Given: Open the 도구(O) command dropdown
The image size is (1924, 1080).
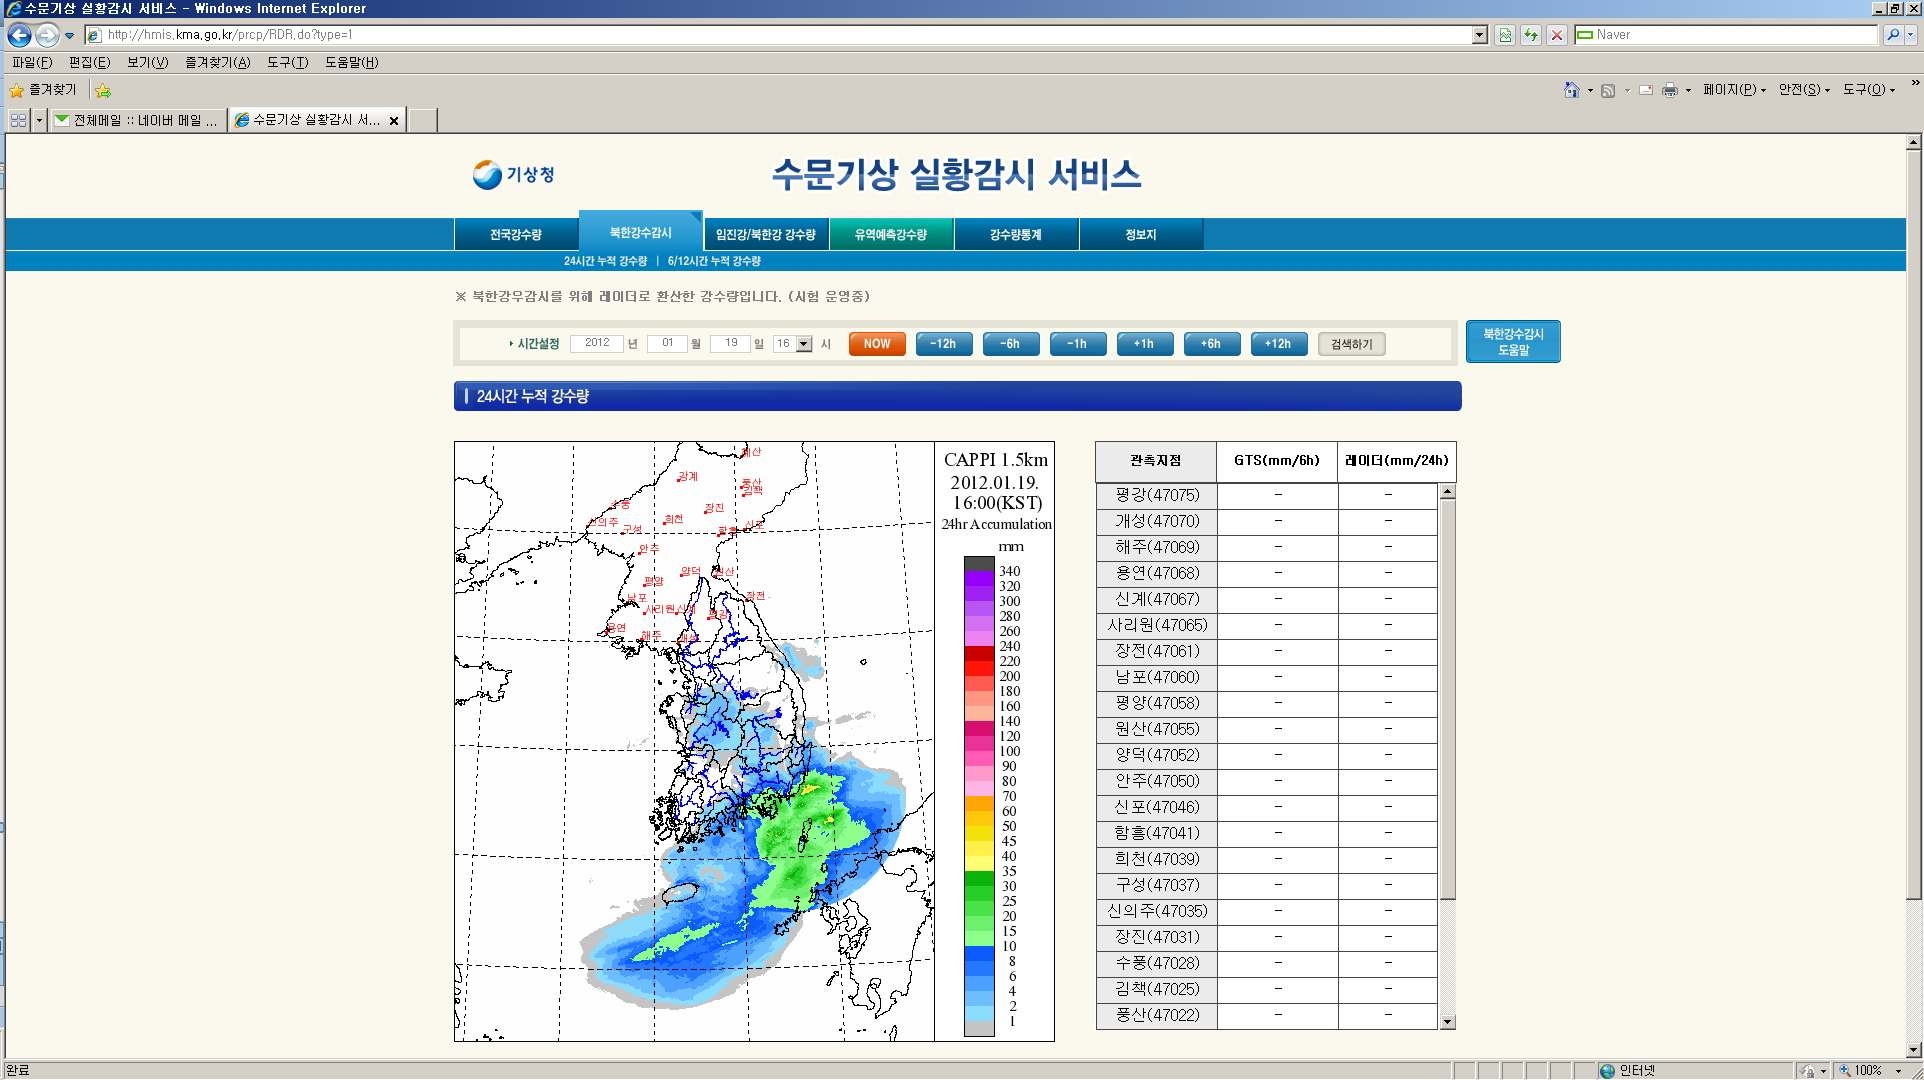Looking at the screenshot, I should (x=1869, y=90).
